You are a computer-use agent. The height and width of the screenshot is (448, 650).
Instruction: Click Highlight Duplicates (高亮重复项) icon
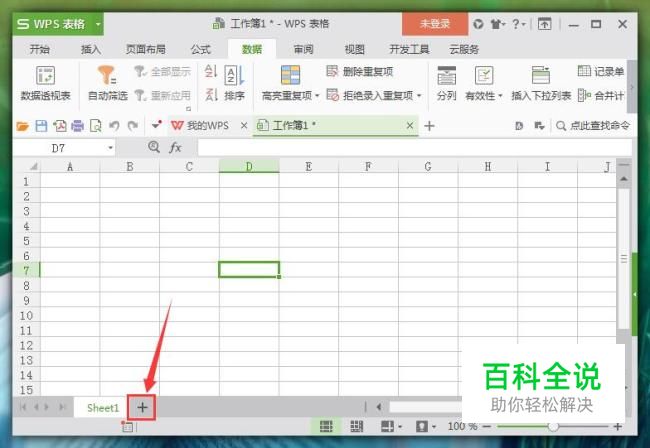[x=290, y=75]
